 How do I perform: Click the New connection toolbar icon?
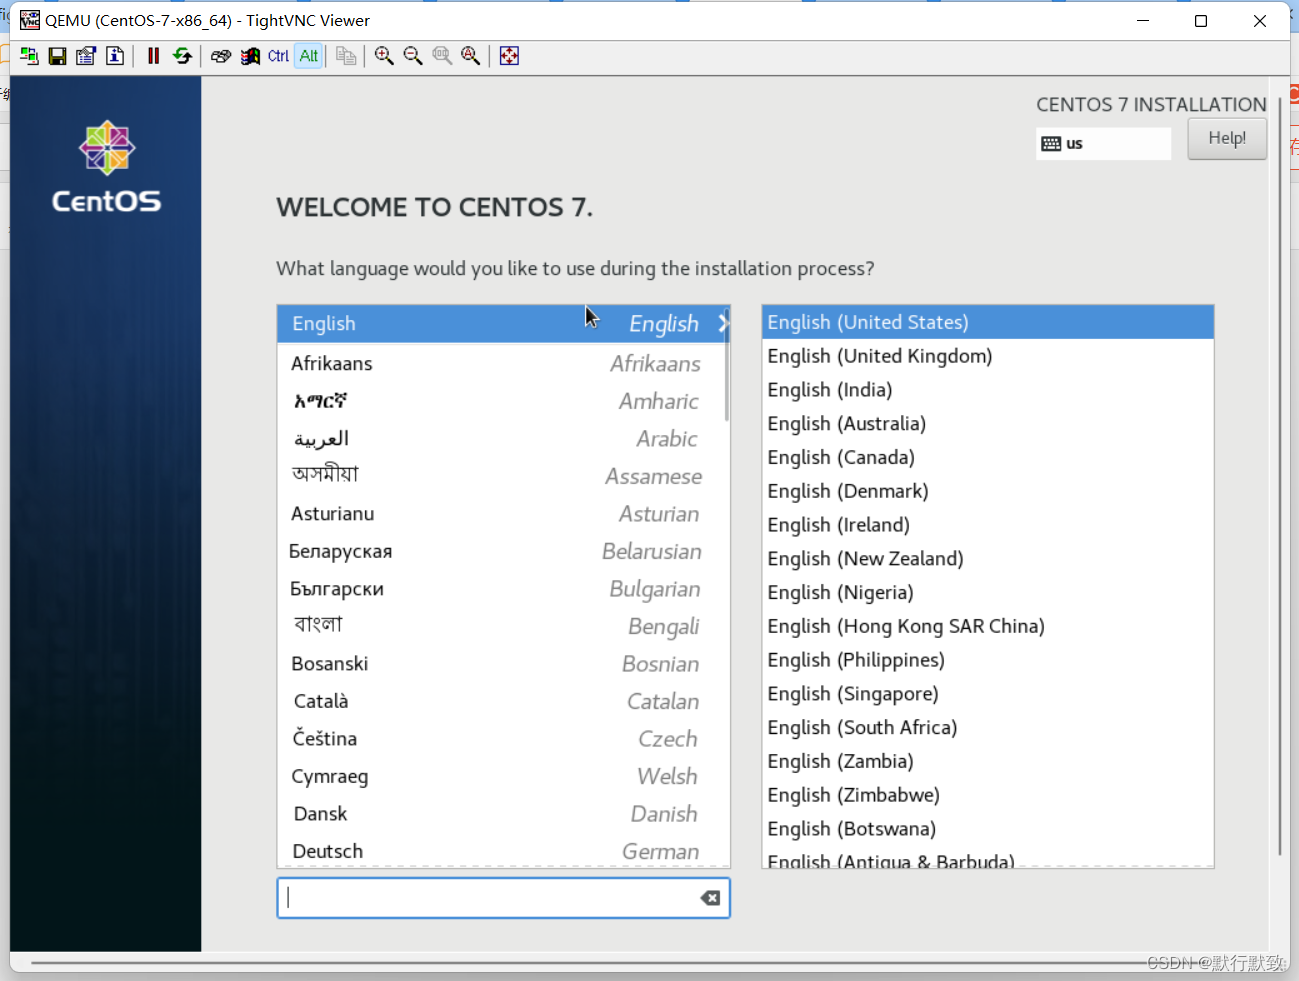pyautogui.click(x=29, y=56)
